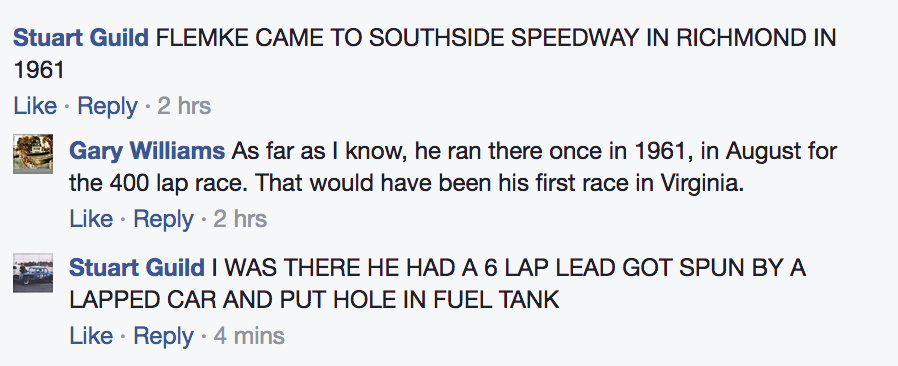The image size is (898, 366).
Task: Open the 2 hrs timestamp on Stuart's top comment
Action: point(184,106)
